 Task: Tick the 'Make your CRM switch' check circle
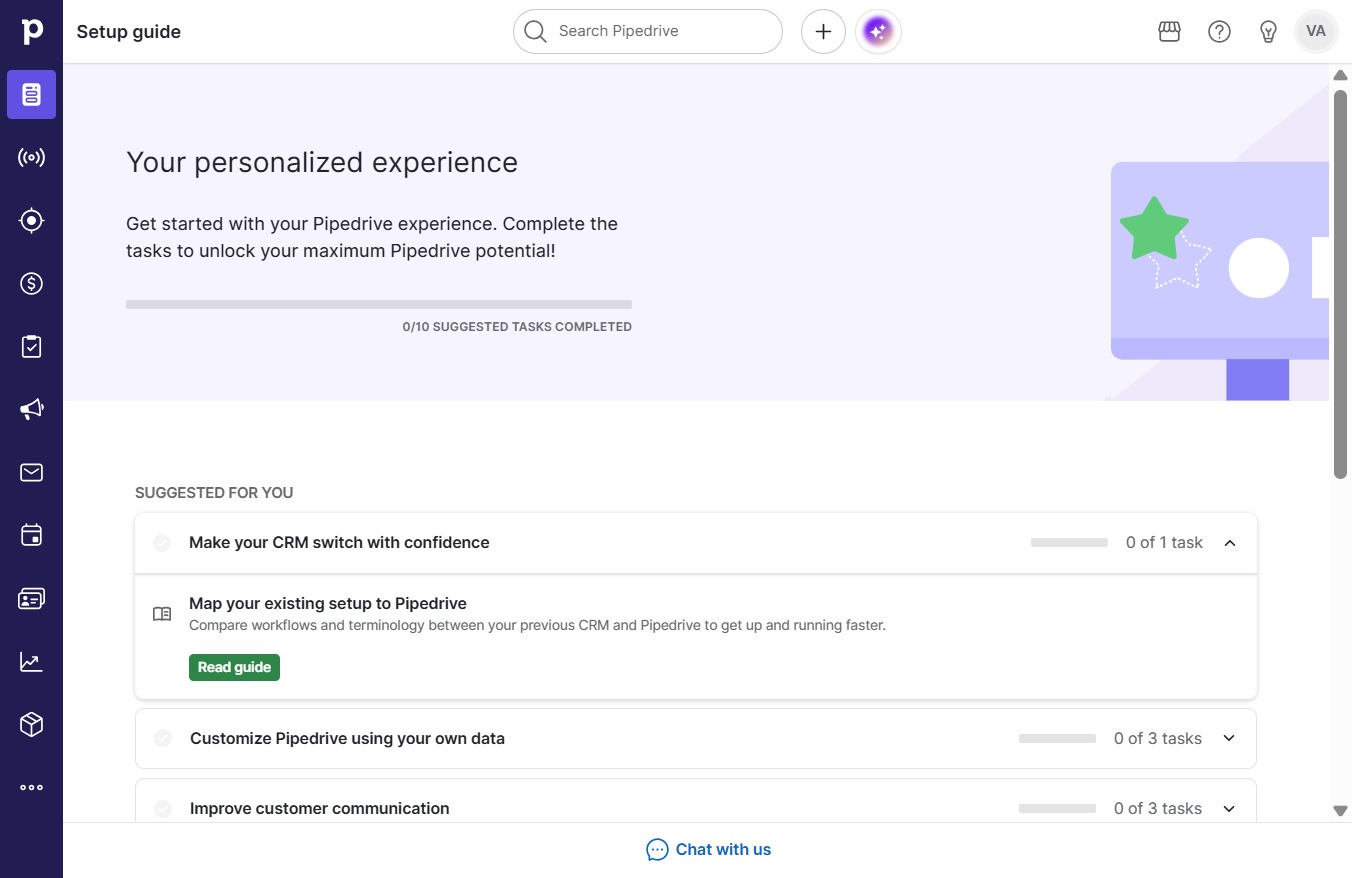click(162, 543)
